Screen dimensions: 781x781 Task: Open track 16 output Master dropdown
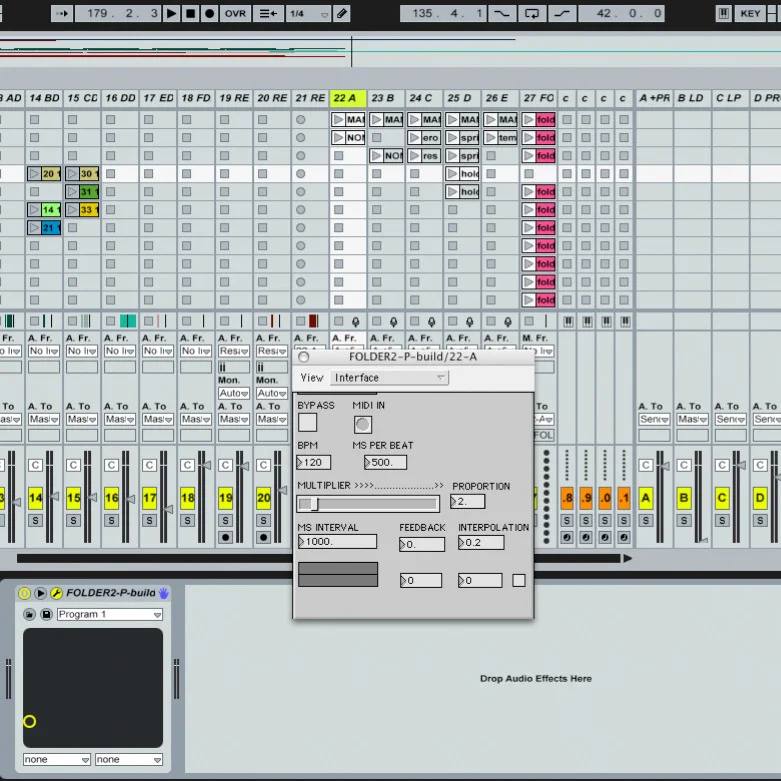[x=120, y=419]
